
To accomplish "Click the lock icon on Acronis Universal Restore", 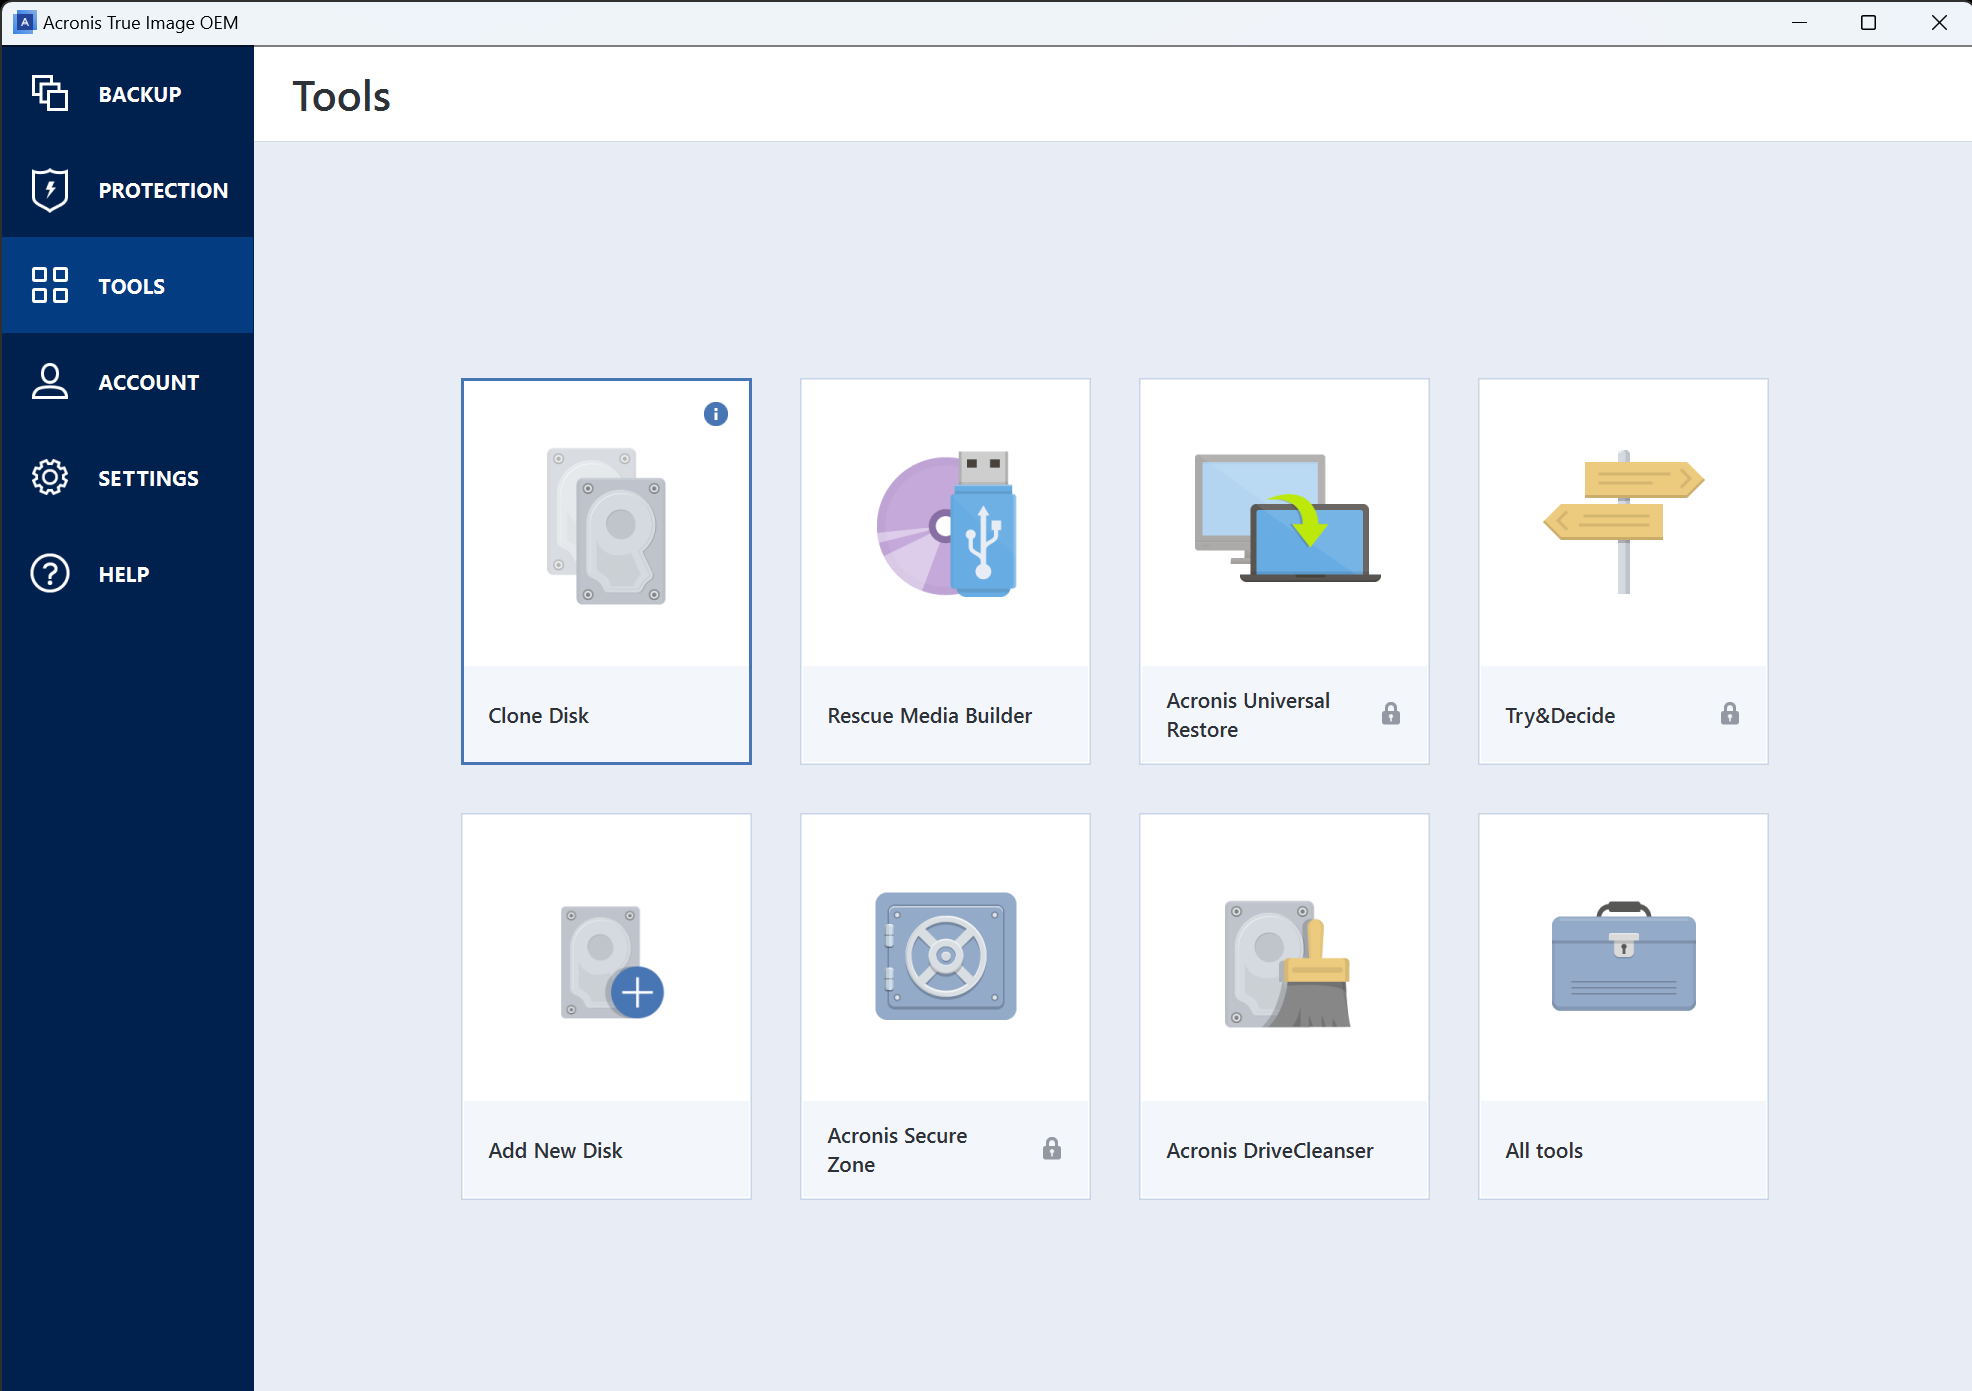I will click(x=1390, y=713).
